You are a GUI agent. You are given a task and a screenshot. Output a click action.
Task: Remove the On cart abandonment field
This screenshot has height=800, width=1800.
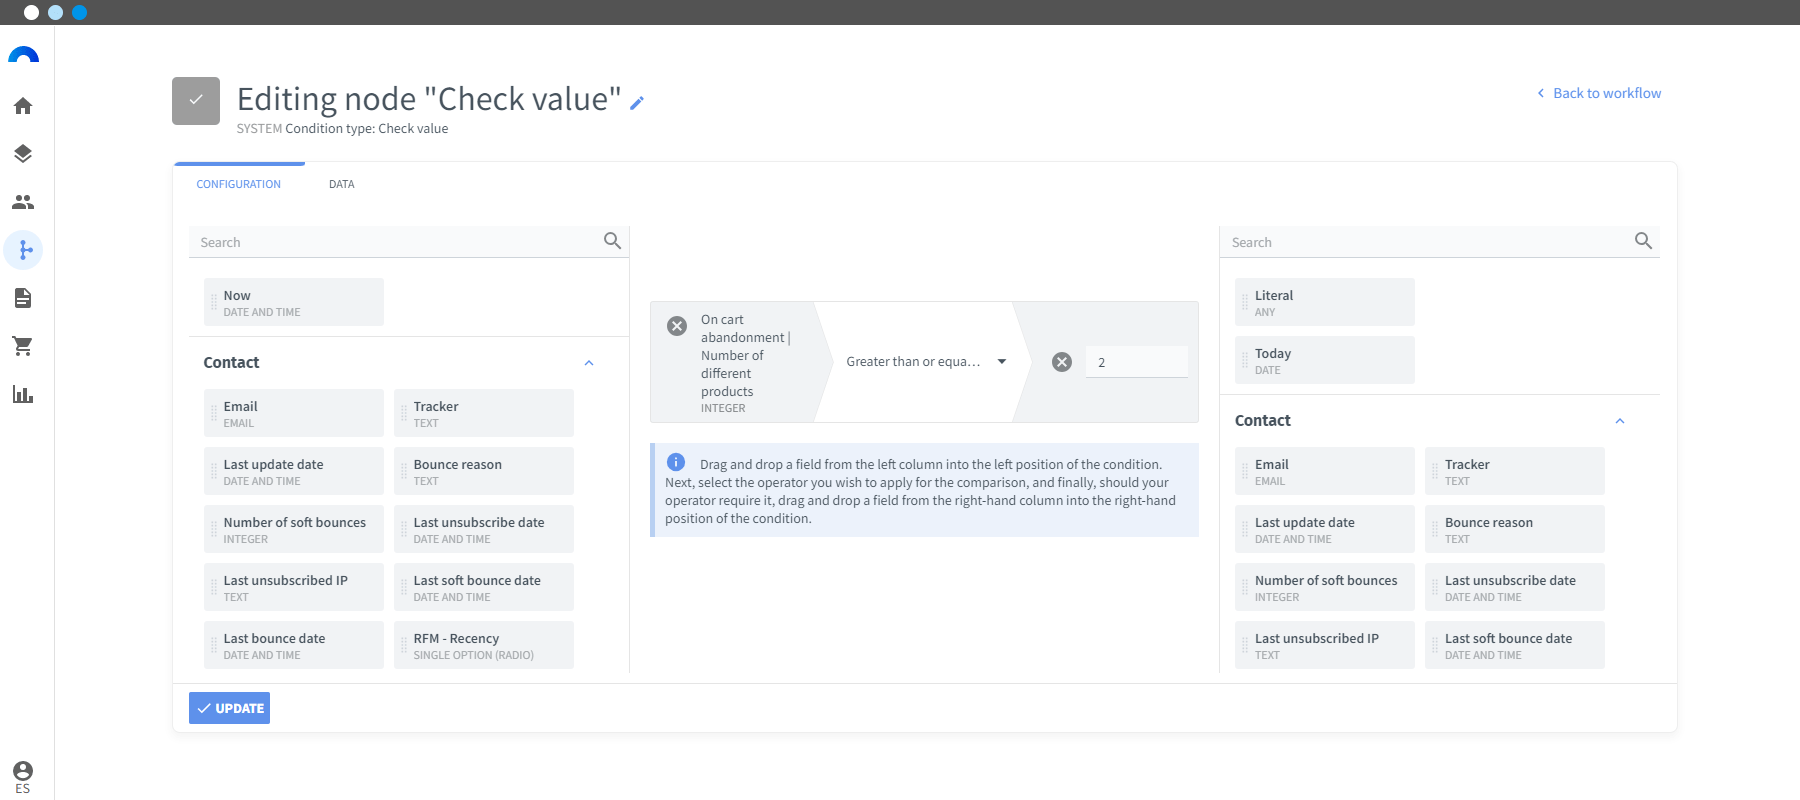coord(677,326)
